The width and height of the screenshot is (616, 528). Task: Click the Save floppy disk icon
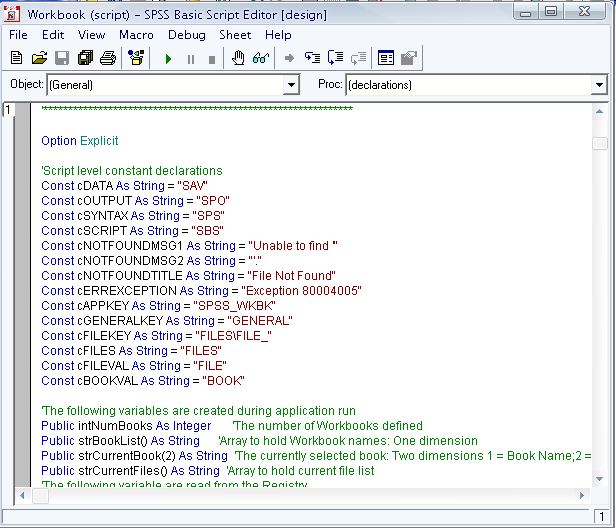pyautogui.click(x=62, y=58)
